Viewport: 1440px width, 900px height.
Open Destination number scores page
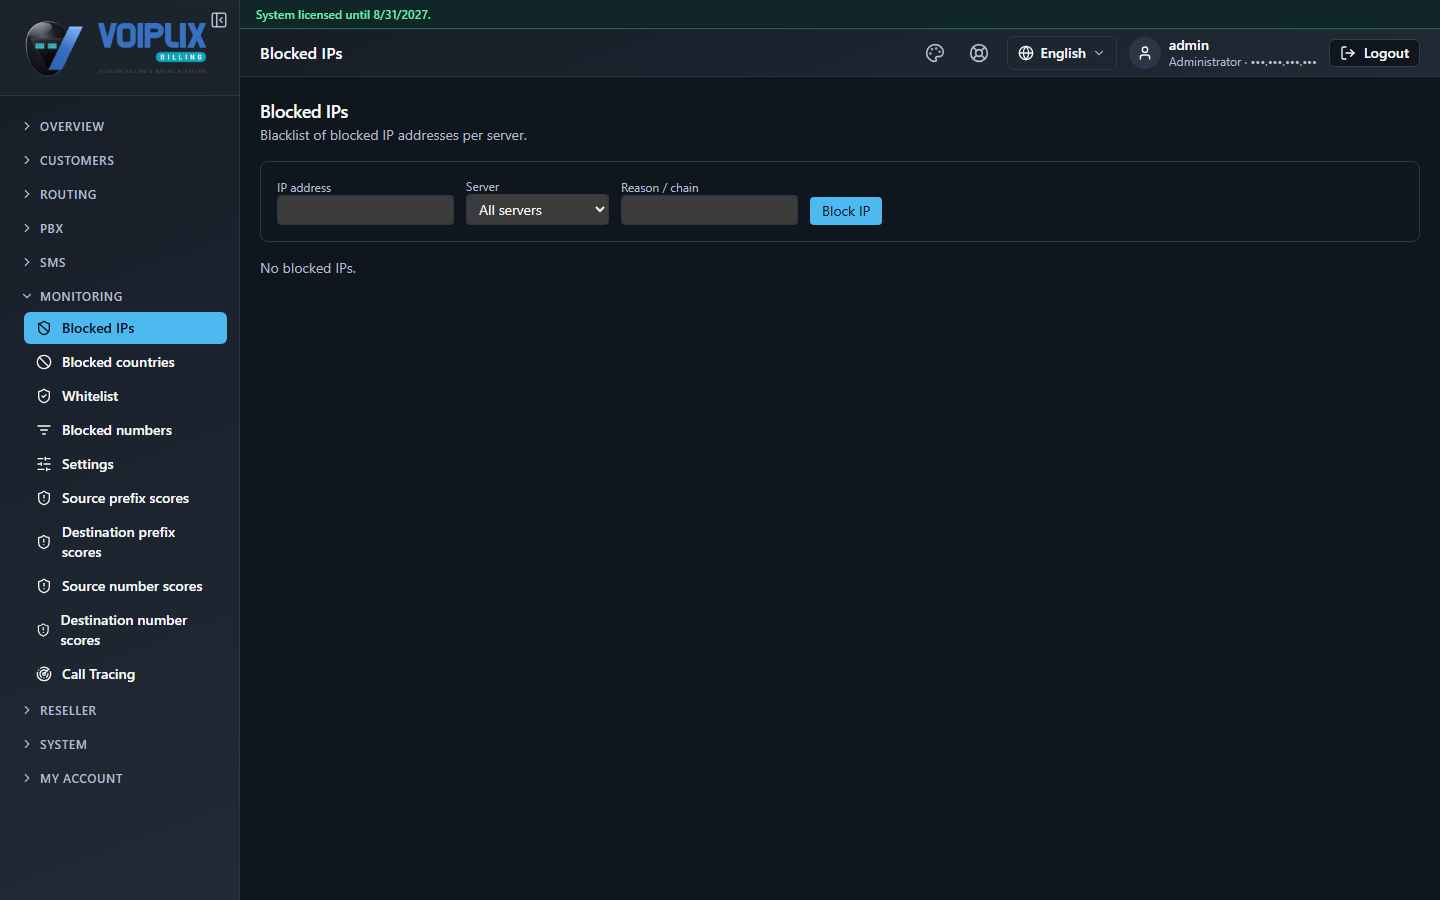(x=125, y=630)
